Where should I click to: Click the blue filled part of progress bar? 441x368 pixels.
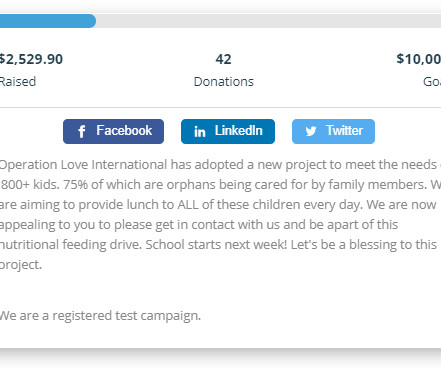48,21
